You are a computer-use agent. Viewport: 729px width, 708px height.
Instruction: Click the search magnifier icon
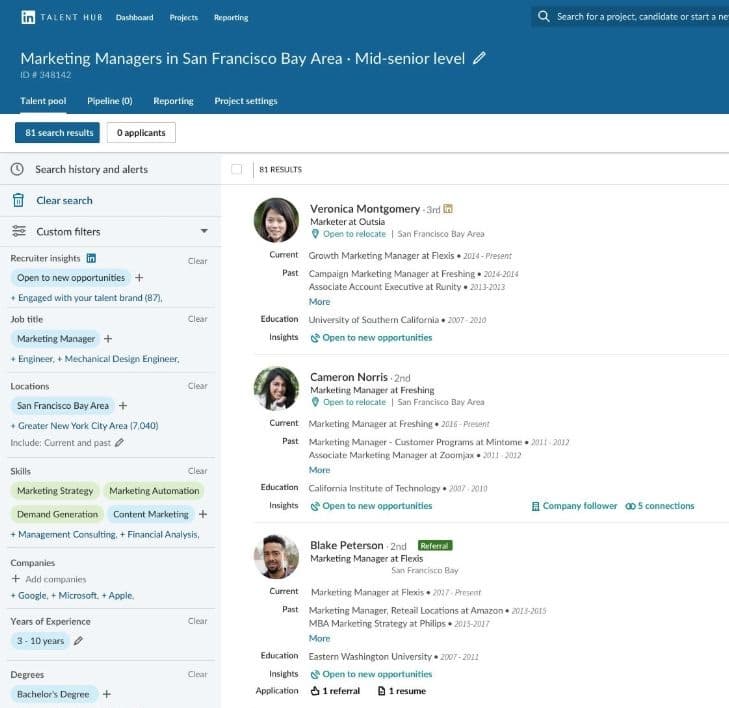pyautogui.click(x=543, y=16)
